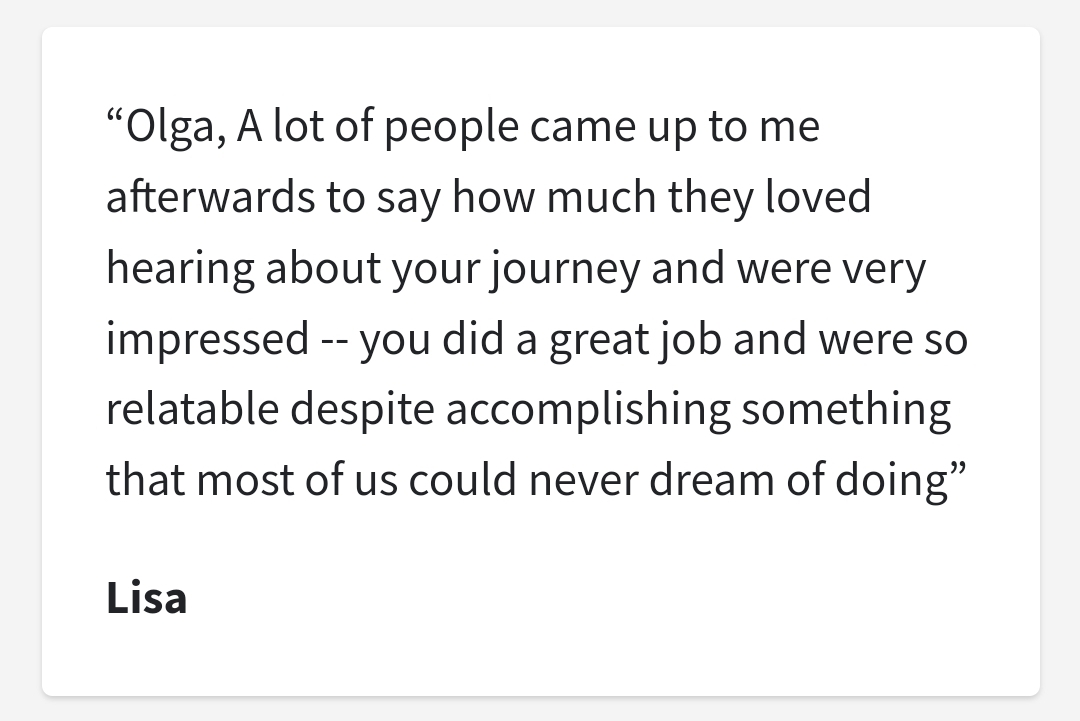This screenshot has height=721, width=1080.
Task: Click the word journey in the testimonial
Action: point(565,269)
